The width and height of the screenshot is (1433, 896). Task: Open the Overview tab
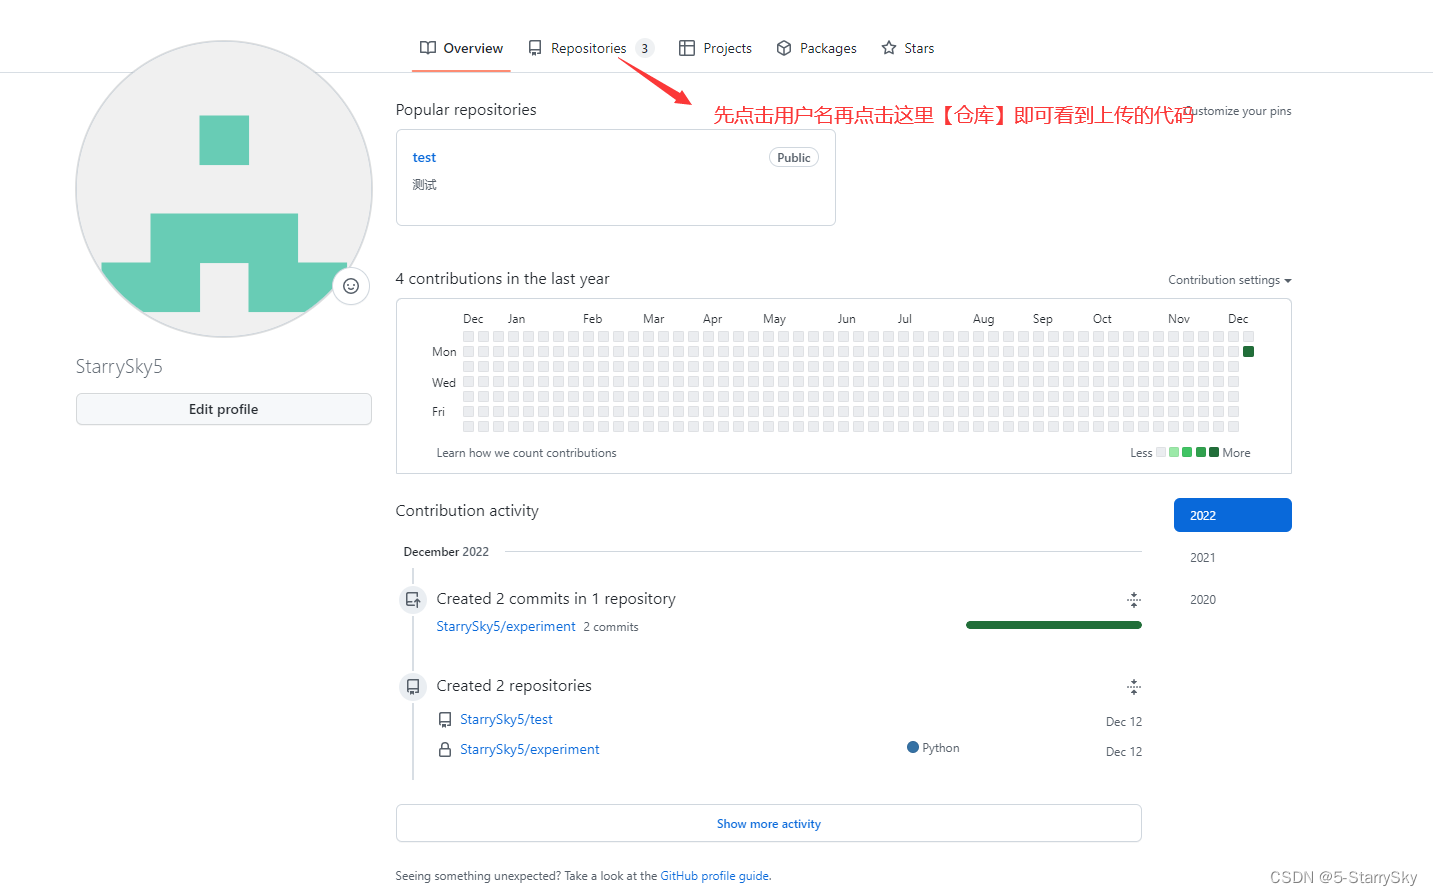pos(461,48)
